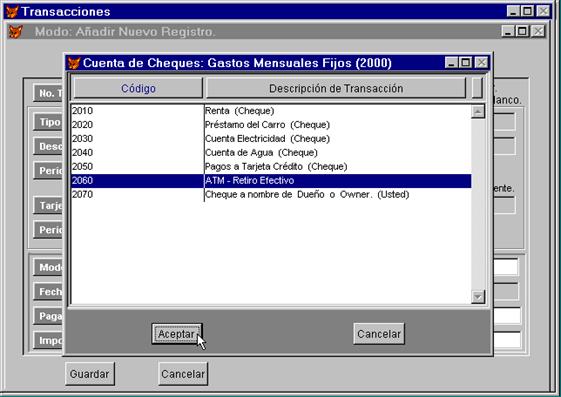Click code 2070 cell
561x397 pixels.
[137, 195]
